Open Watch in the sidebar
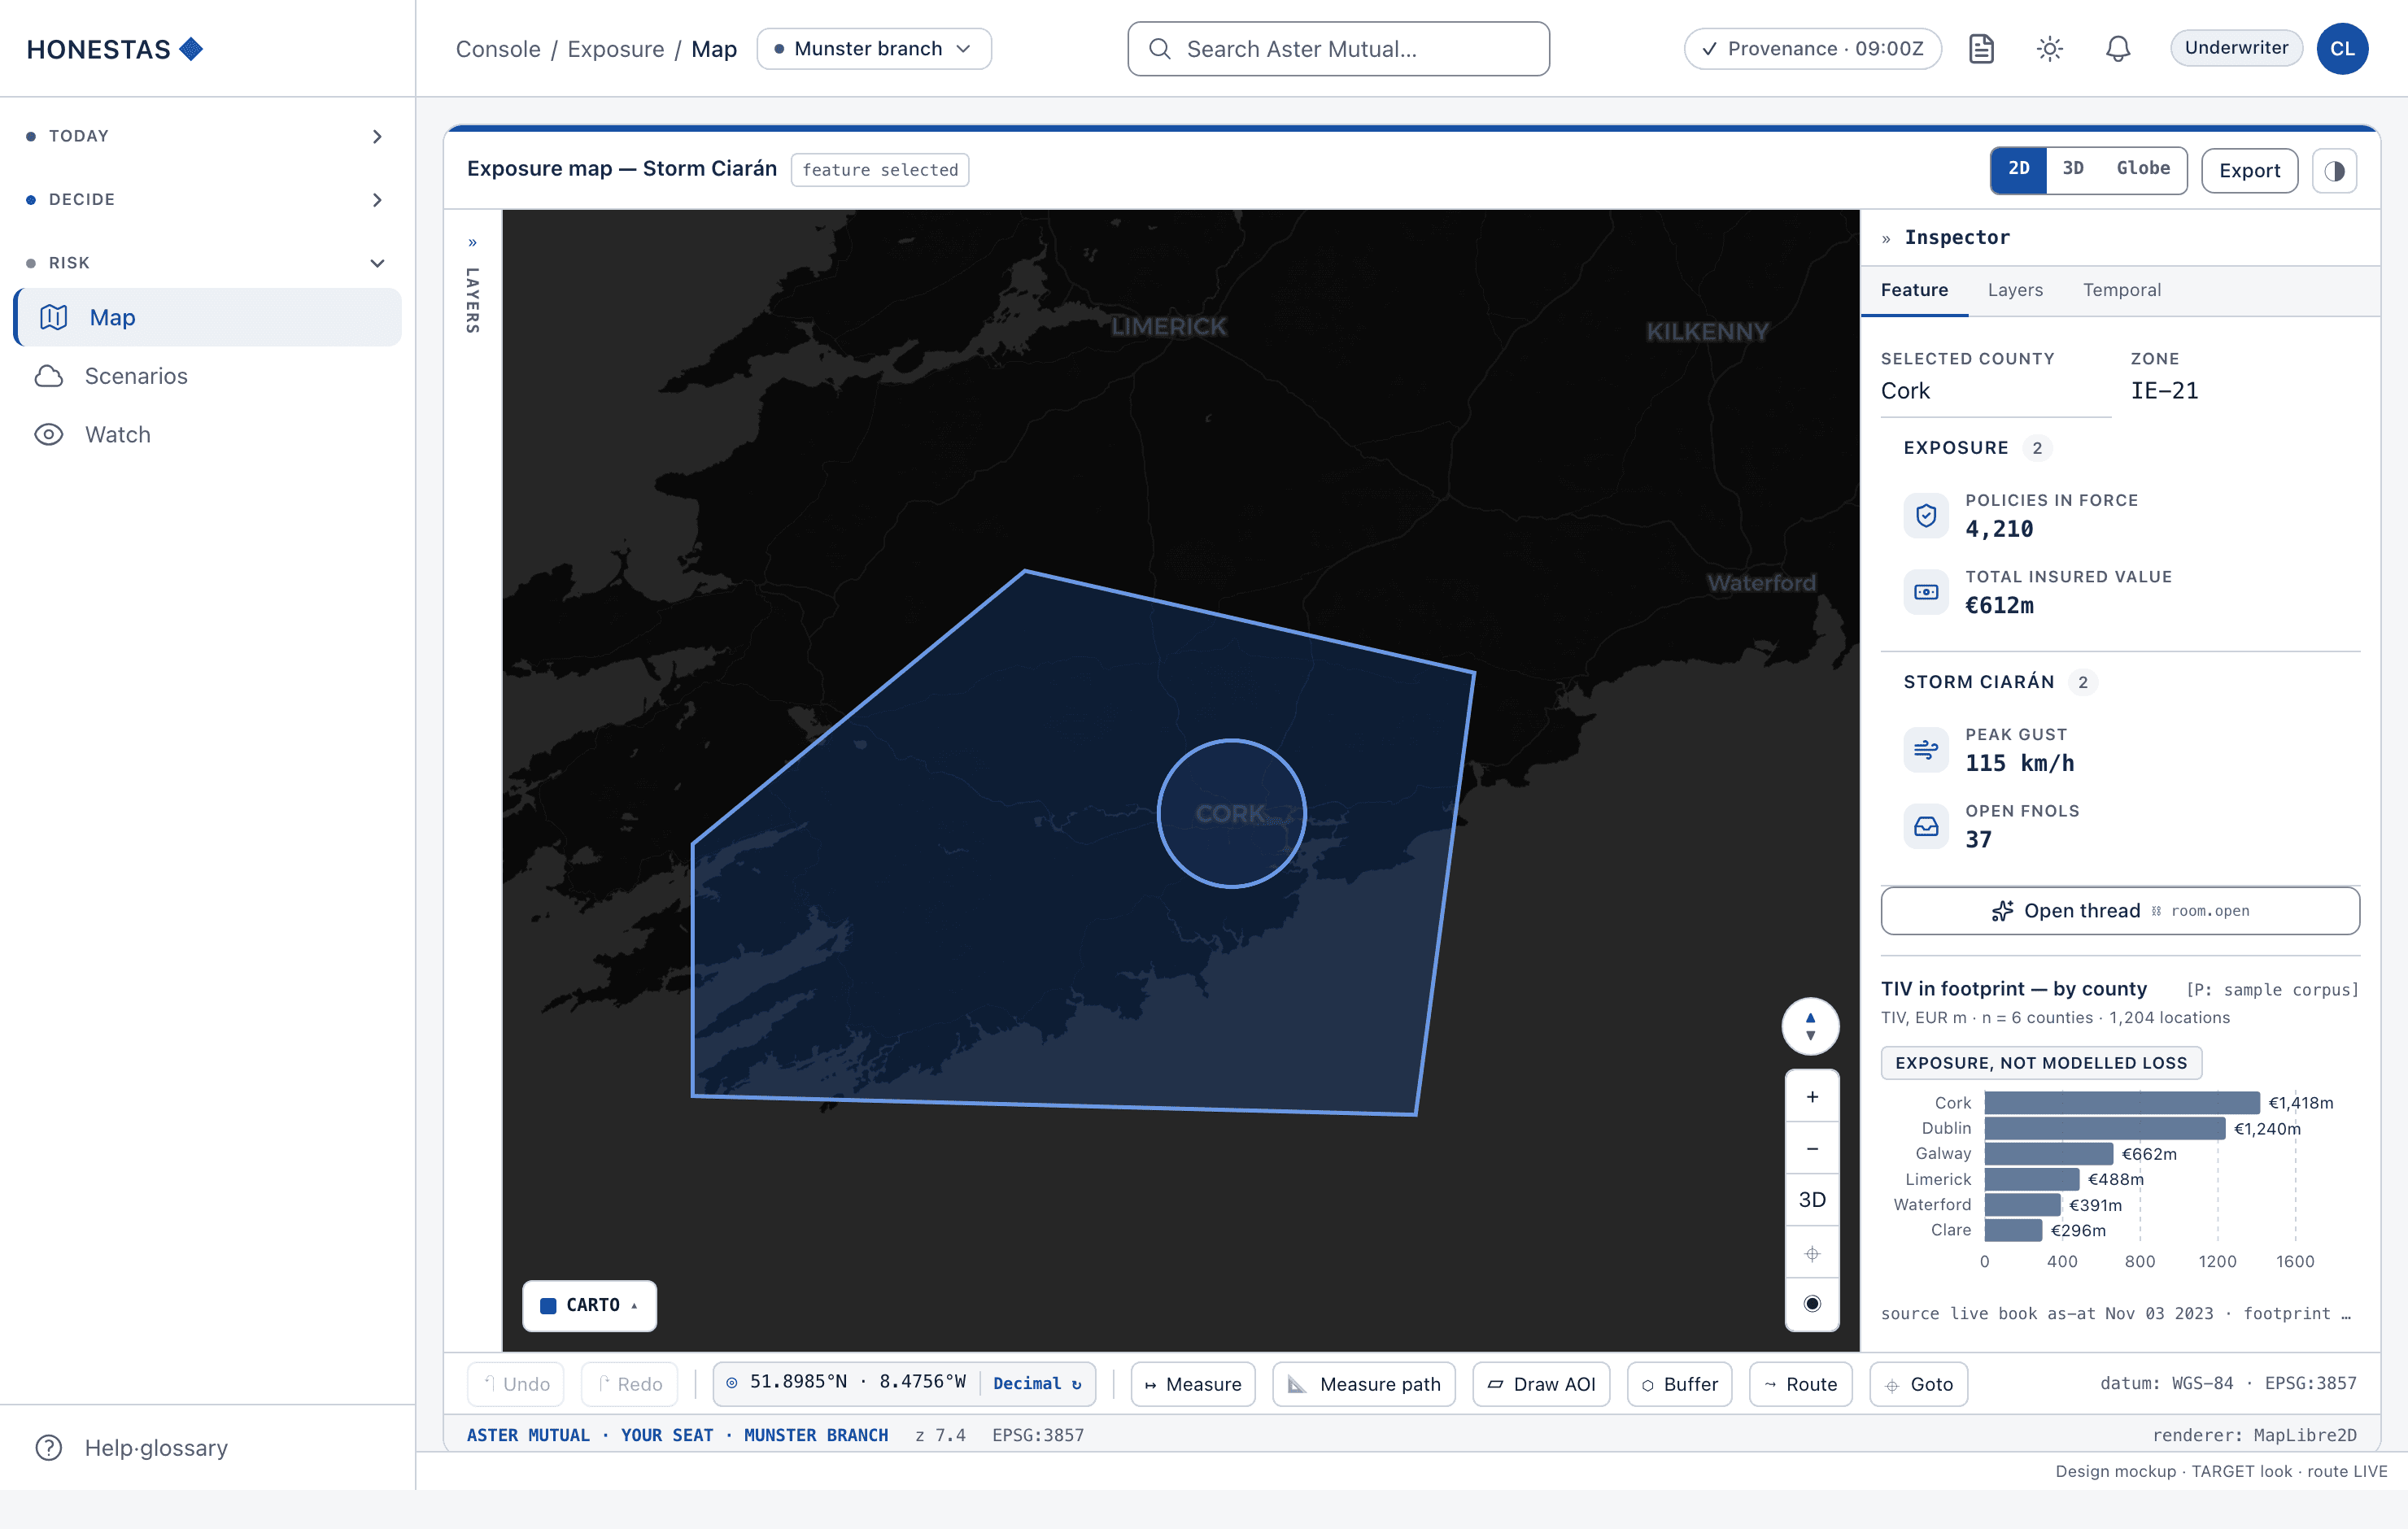This screenshot has height=1529, width=2408. 208,434
